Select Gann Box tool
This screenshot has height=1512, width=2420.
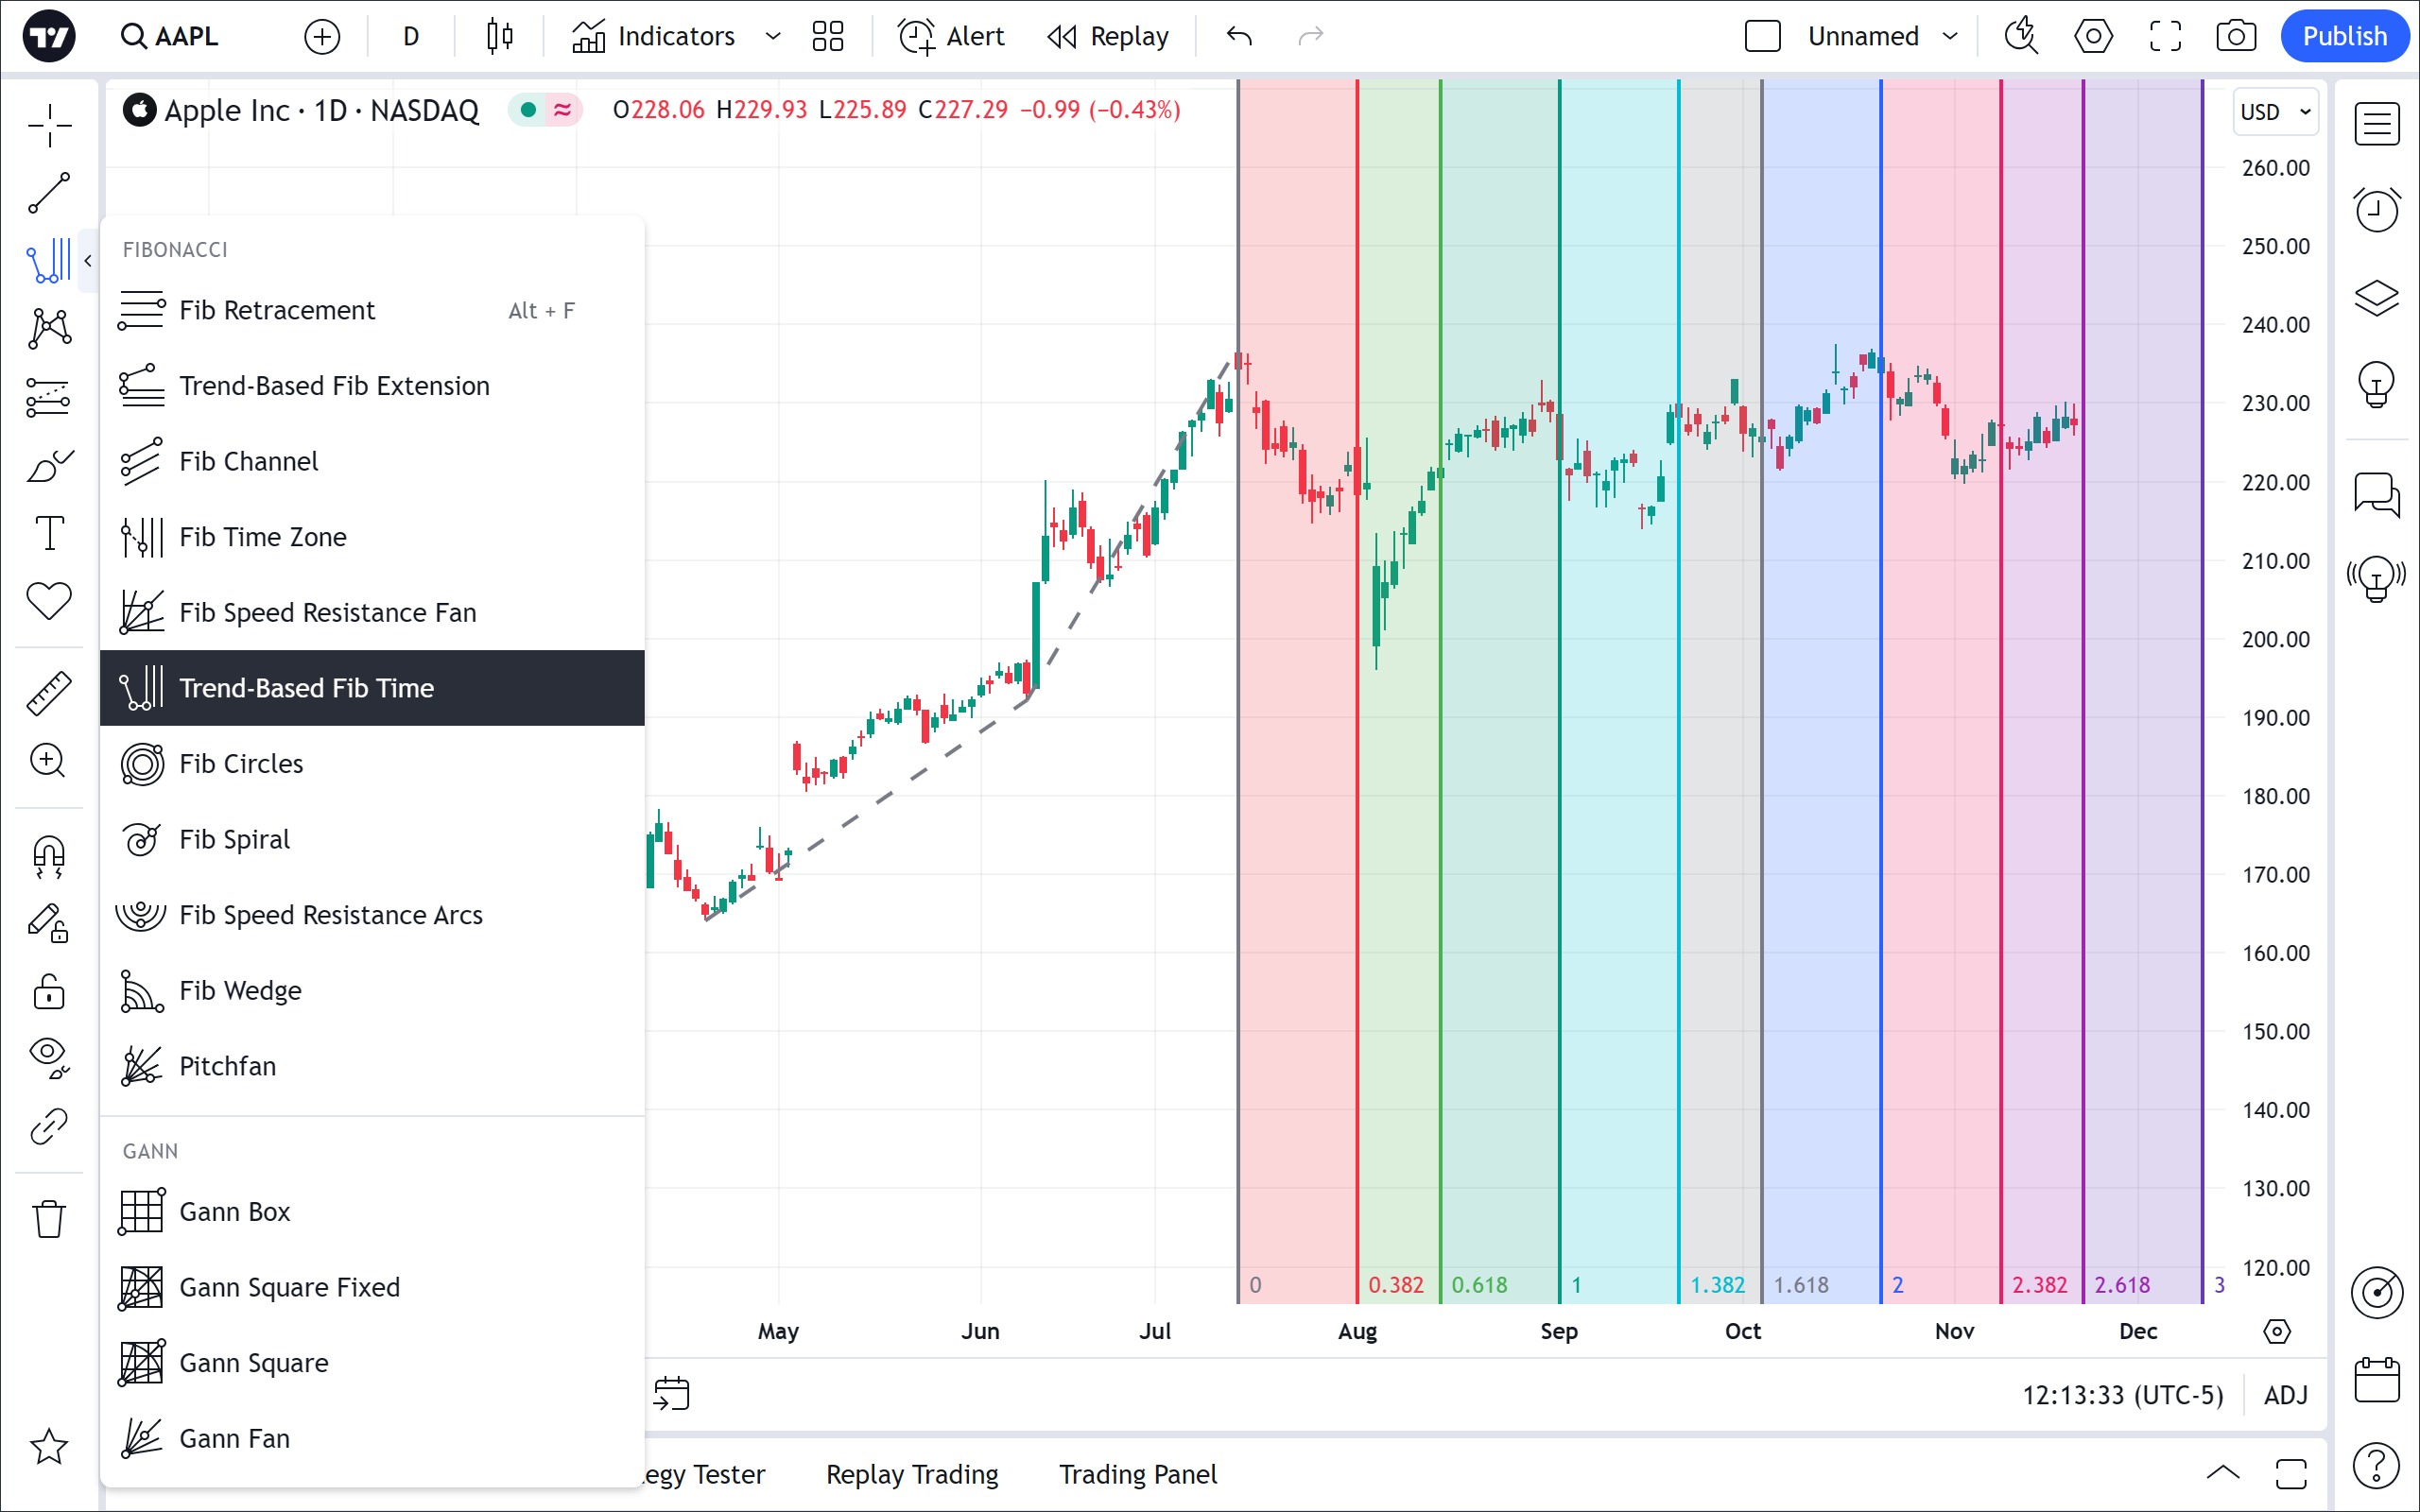click(x=372, y=1212)
